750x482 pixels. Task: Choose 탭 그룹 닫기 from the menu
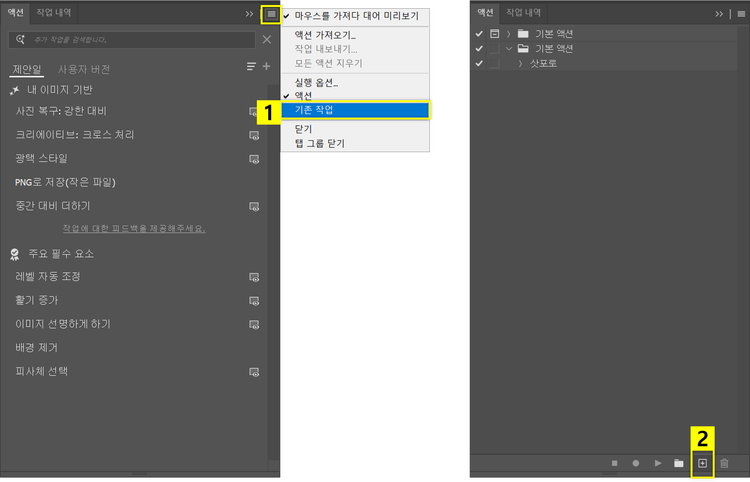[355, 143]
